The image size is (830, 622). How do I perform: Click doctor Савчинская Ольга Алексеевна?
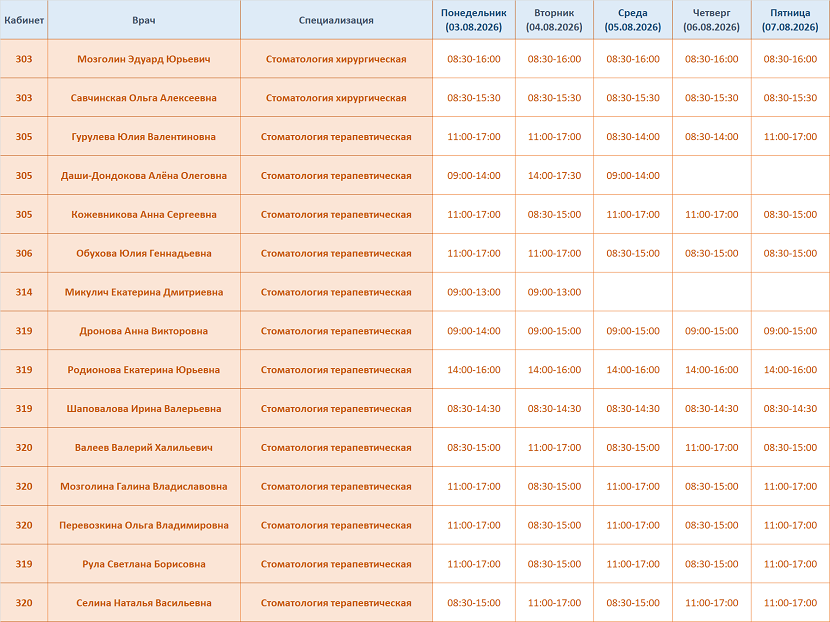point(144,98)
